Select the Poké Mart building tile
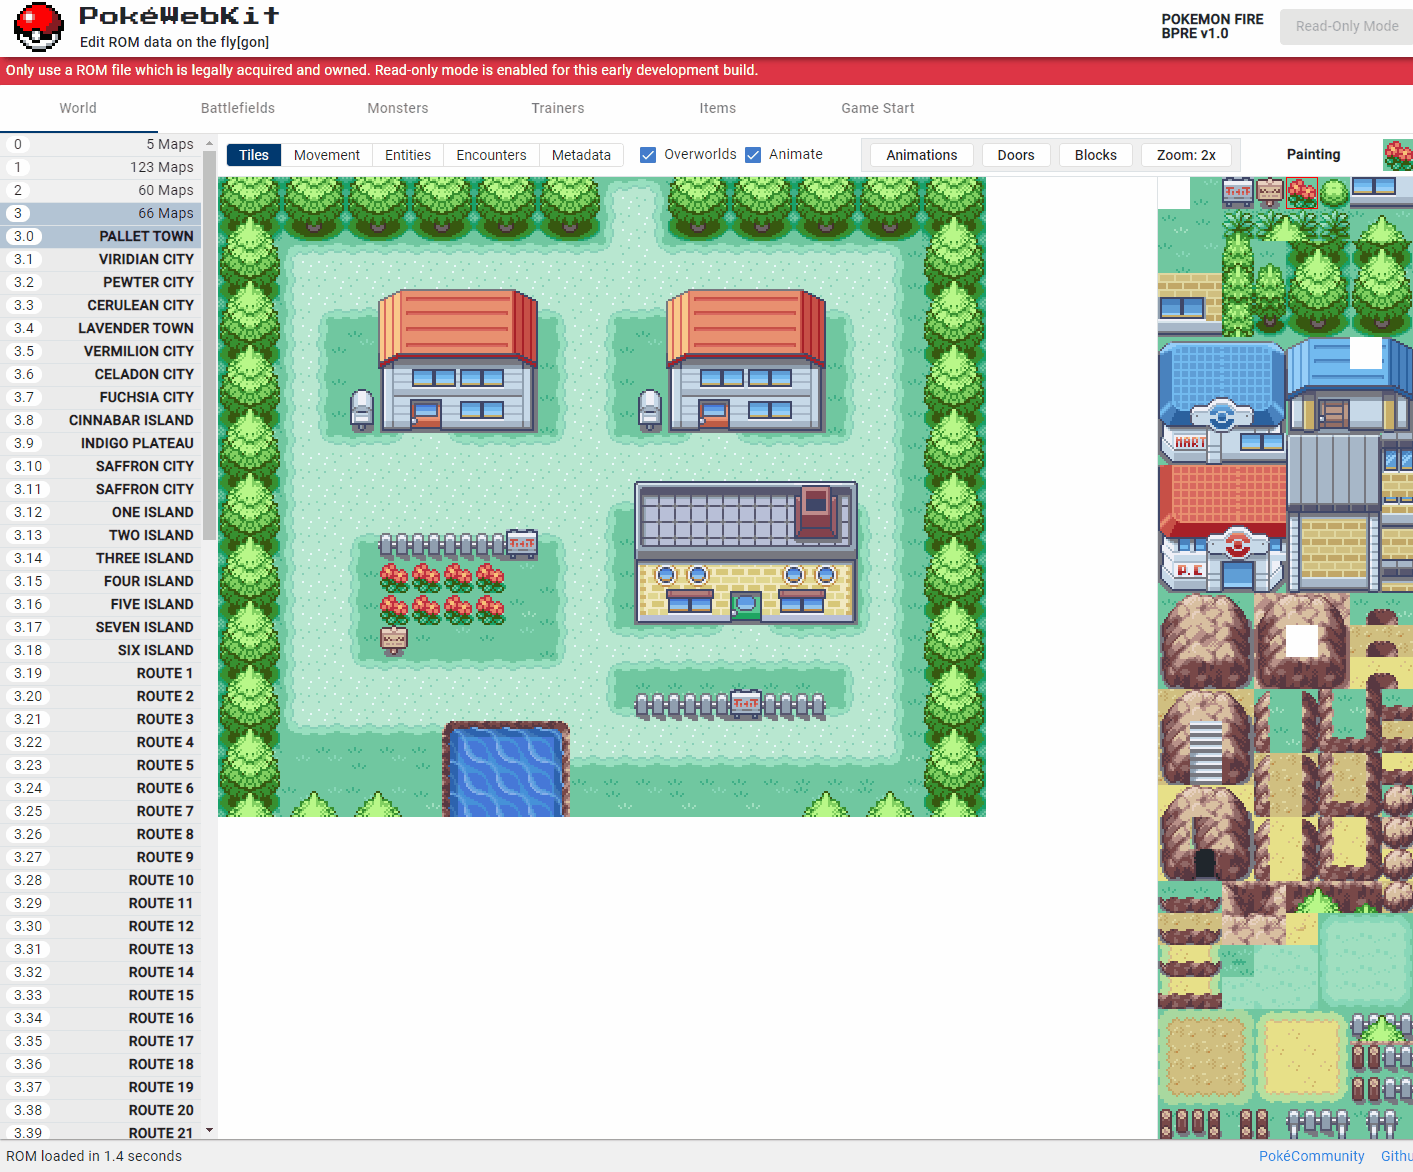Screen dimensions: 1413x1172 pyautogui.click(x=1221, y=401)
